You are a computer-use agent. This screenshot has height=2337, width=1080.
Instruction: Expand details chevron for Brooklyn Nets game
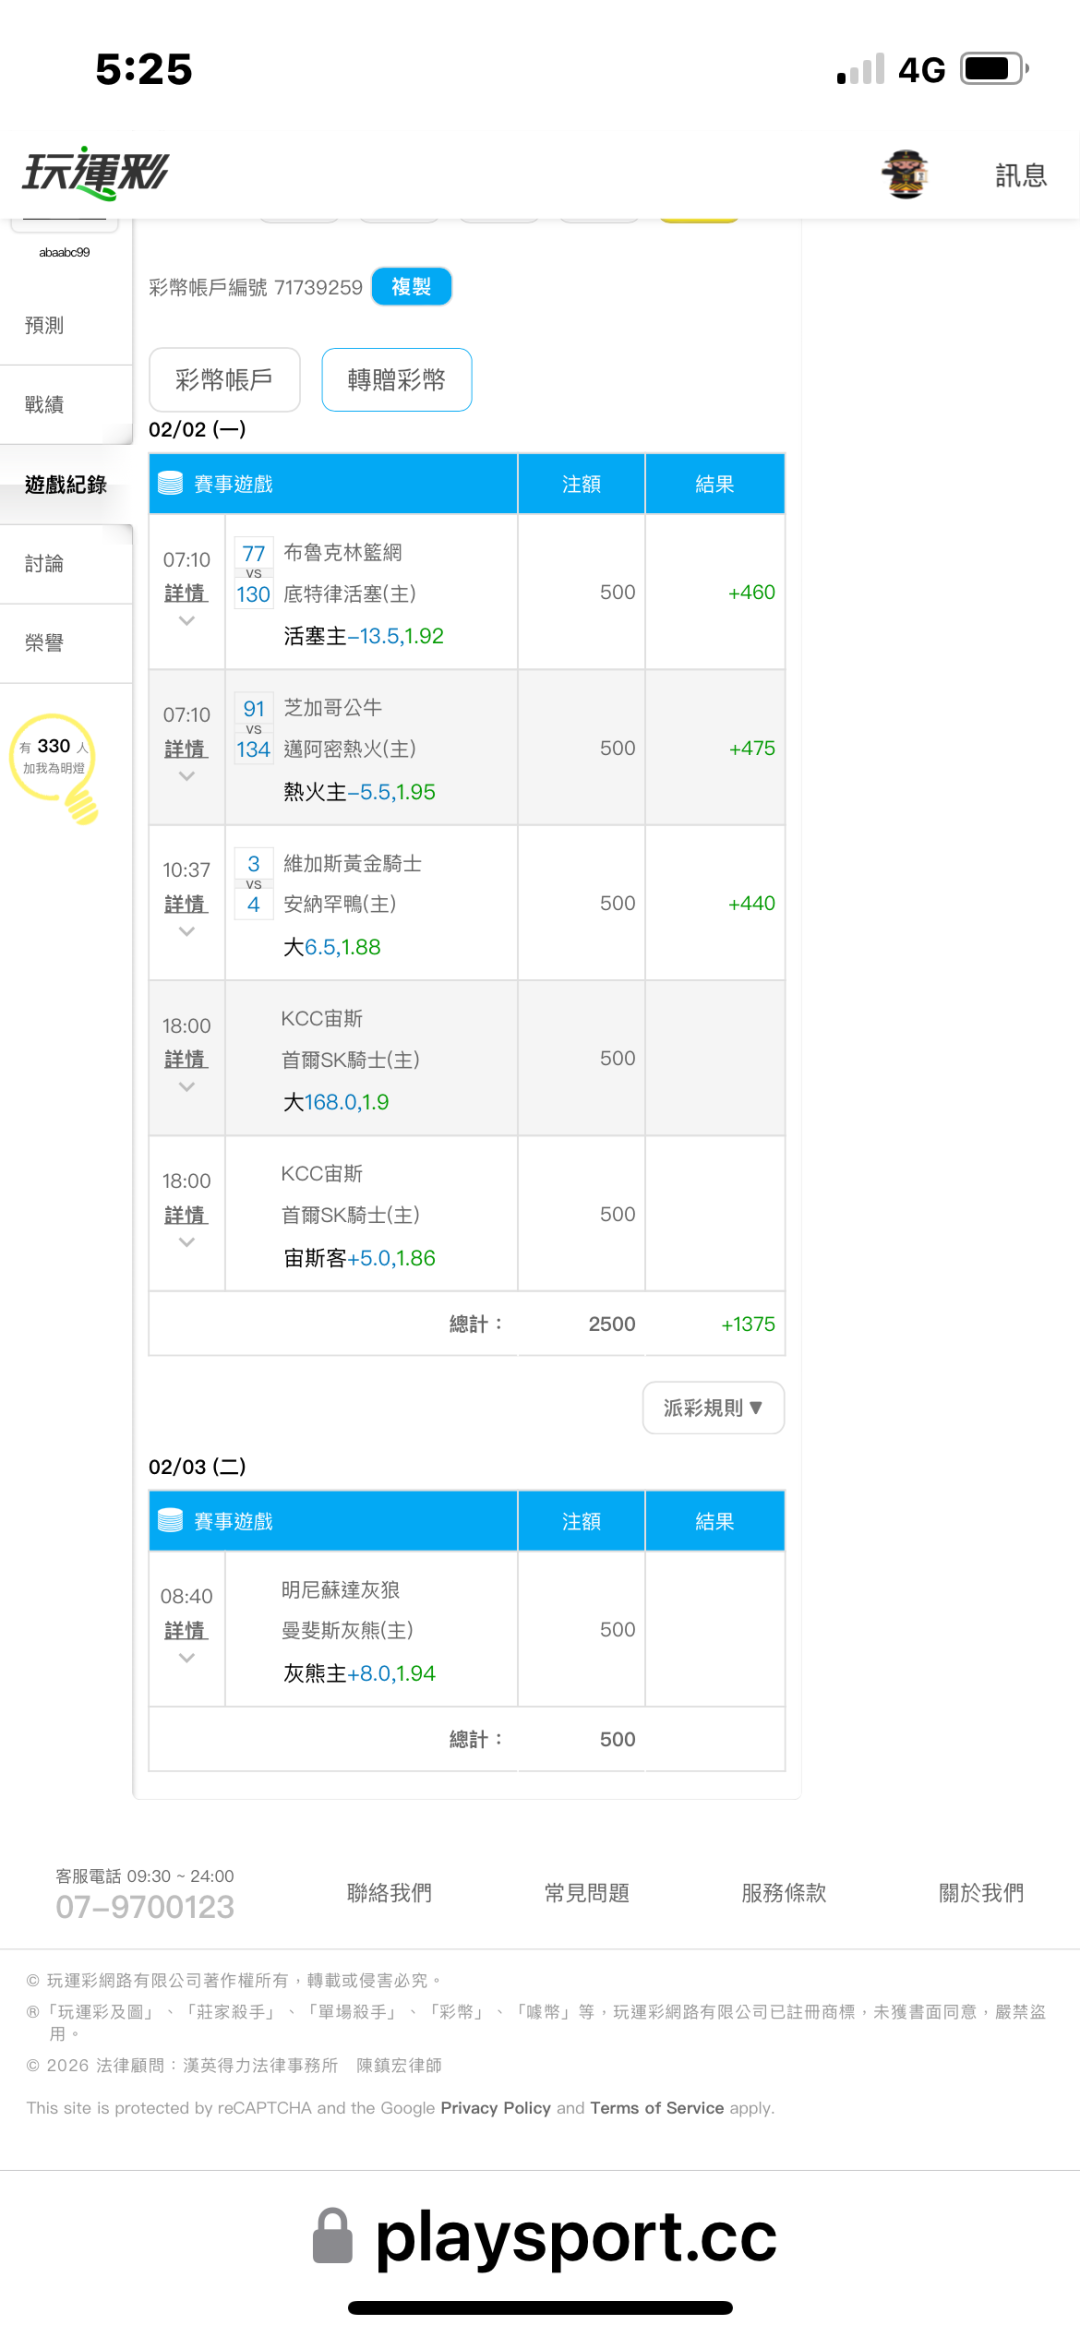186,621
